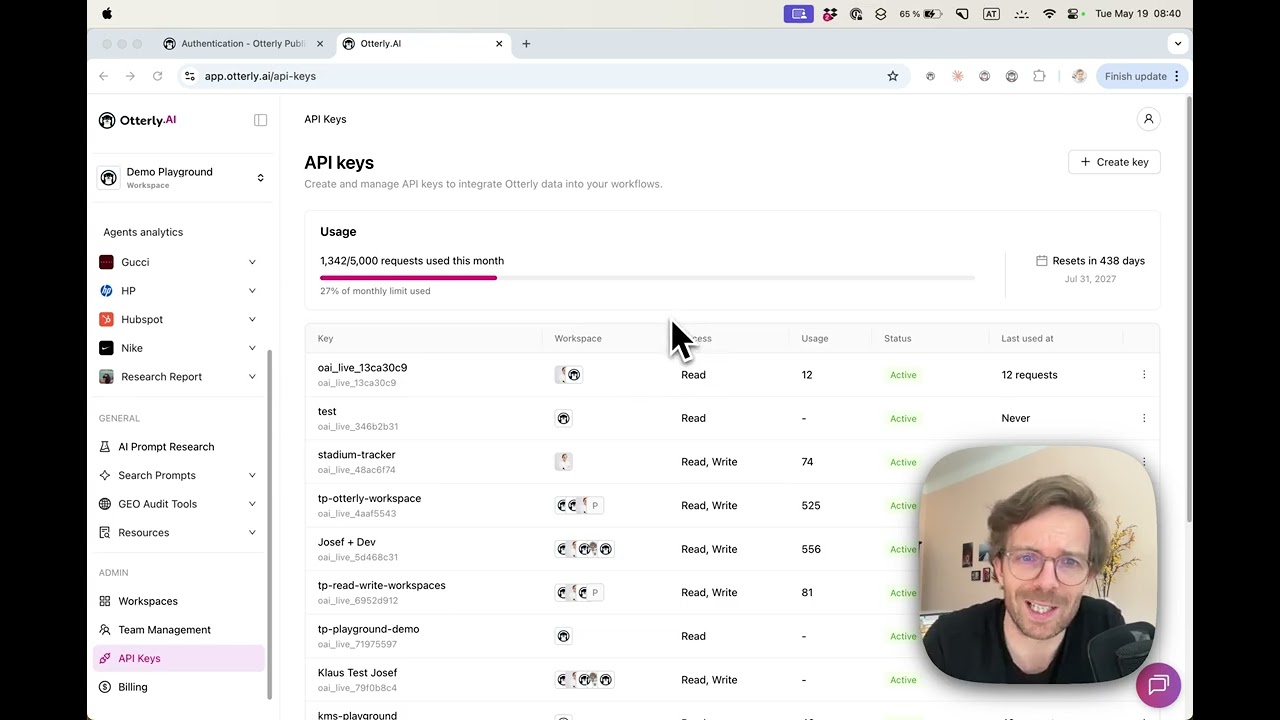
Task: Click the Key column header
Action: point(326,338)
